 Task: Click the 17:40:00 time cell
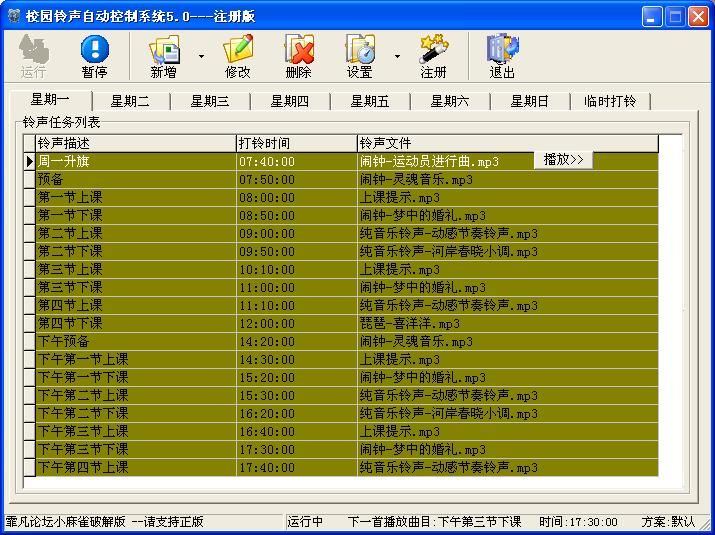[x=297, y=467]
